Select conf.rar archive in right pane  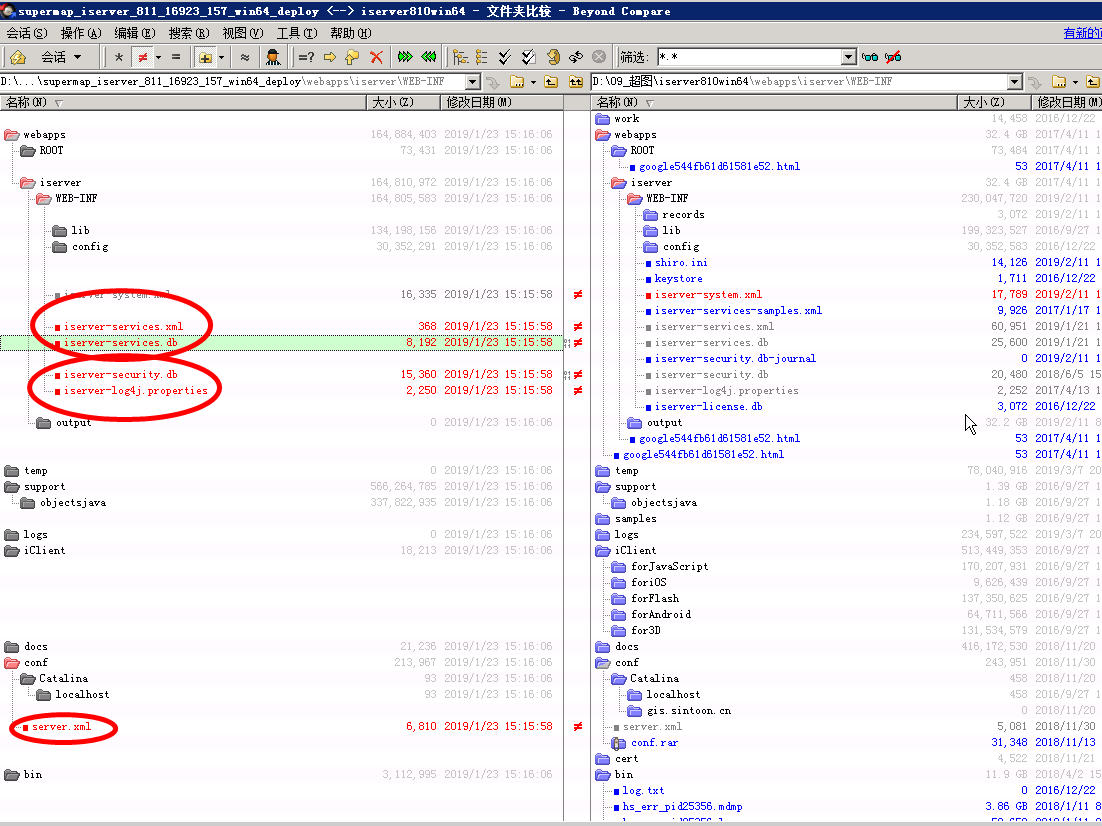point(654,743)
